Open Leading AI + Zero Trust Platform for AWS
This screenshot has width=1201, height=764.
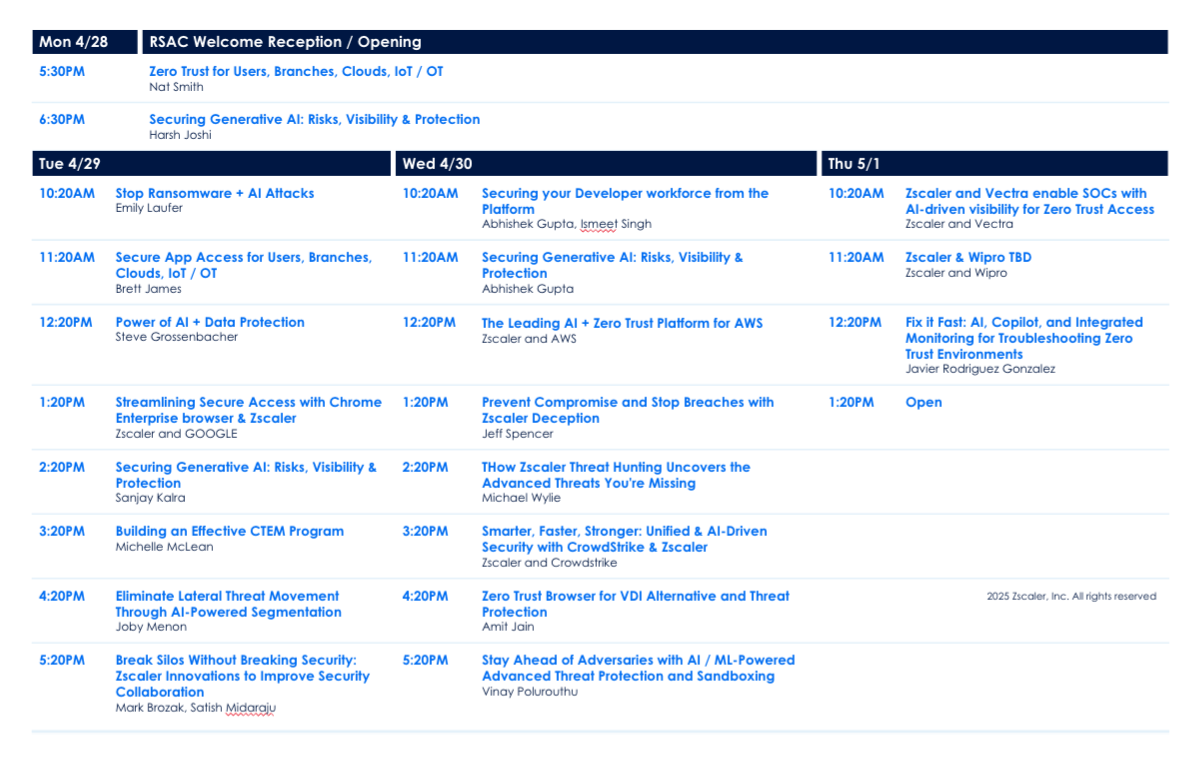[622, 322]
